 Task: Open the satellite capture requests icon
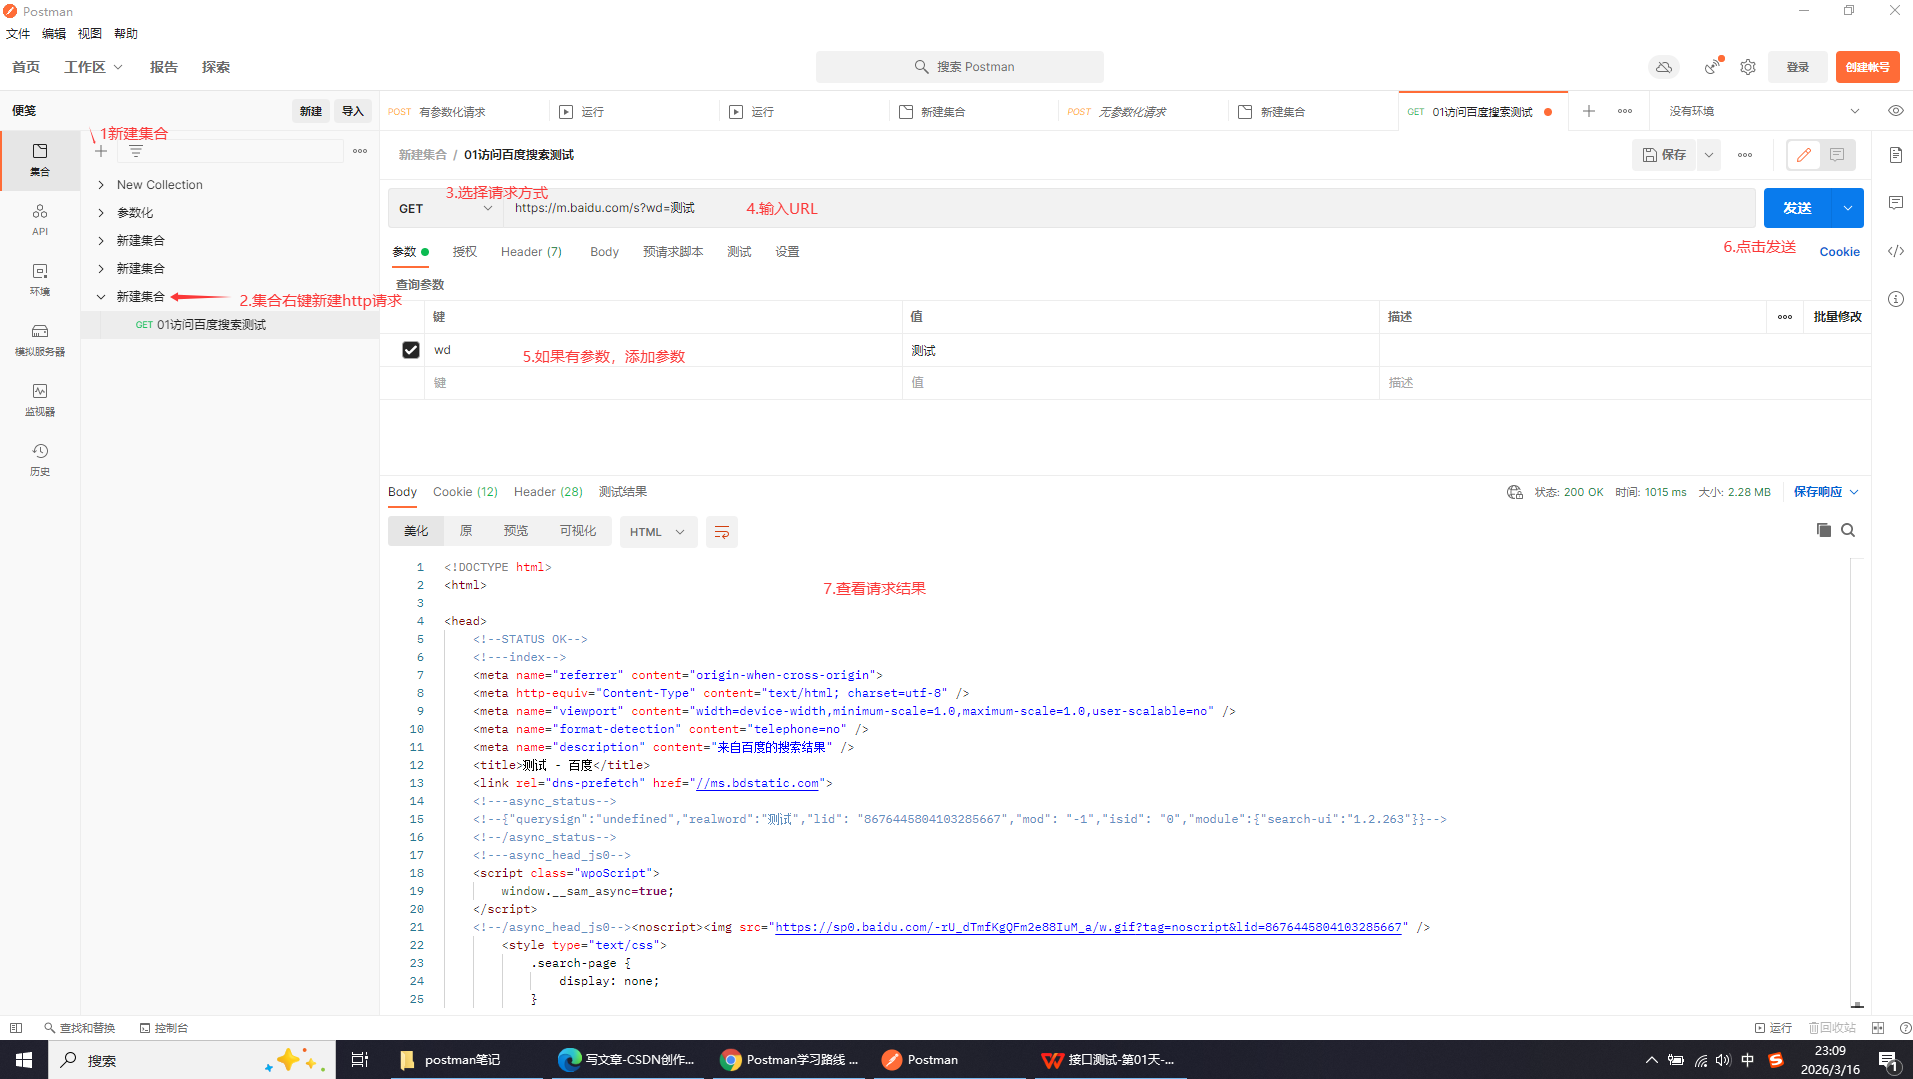click(1713, 67)
